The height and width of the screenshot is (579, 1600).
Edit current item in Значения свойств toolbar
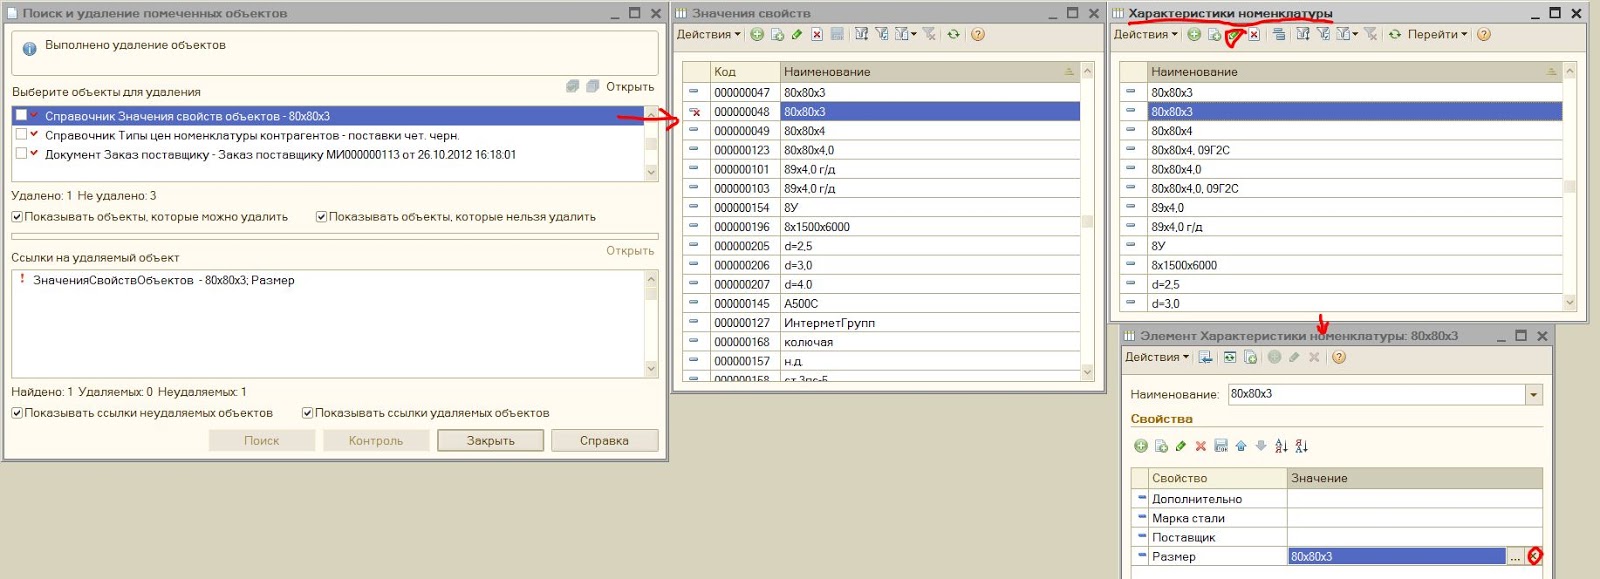pos(796,34)
